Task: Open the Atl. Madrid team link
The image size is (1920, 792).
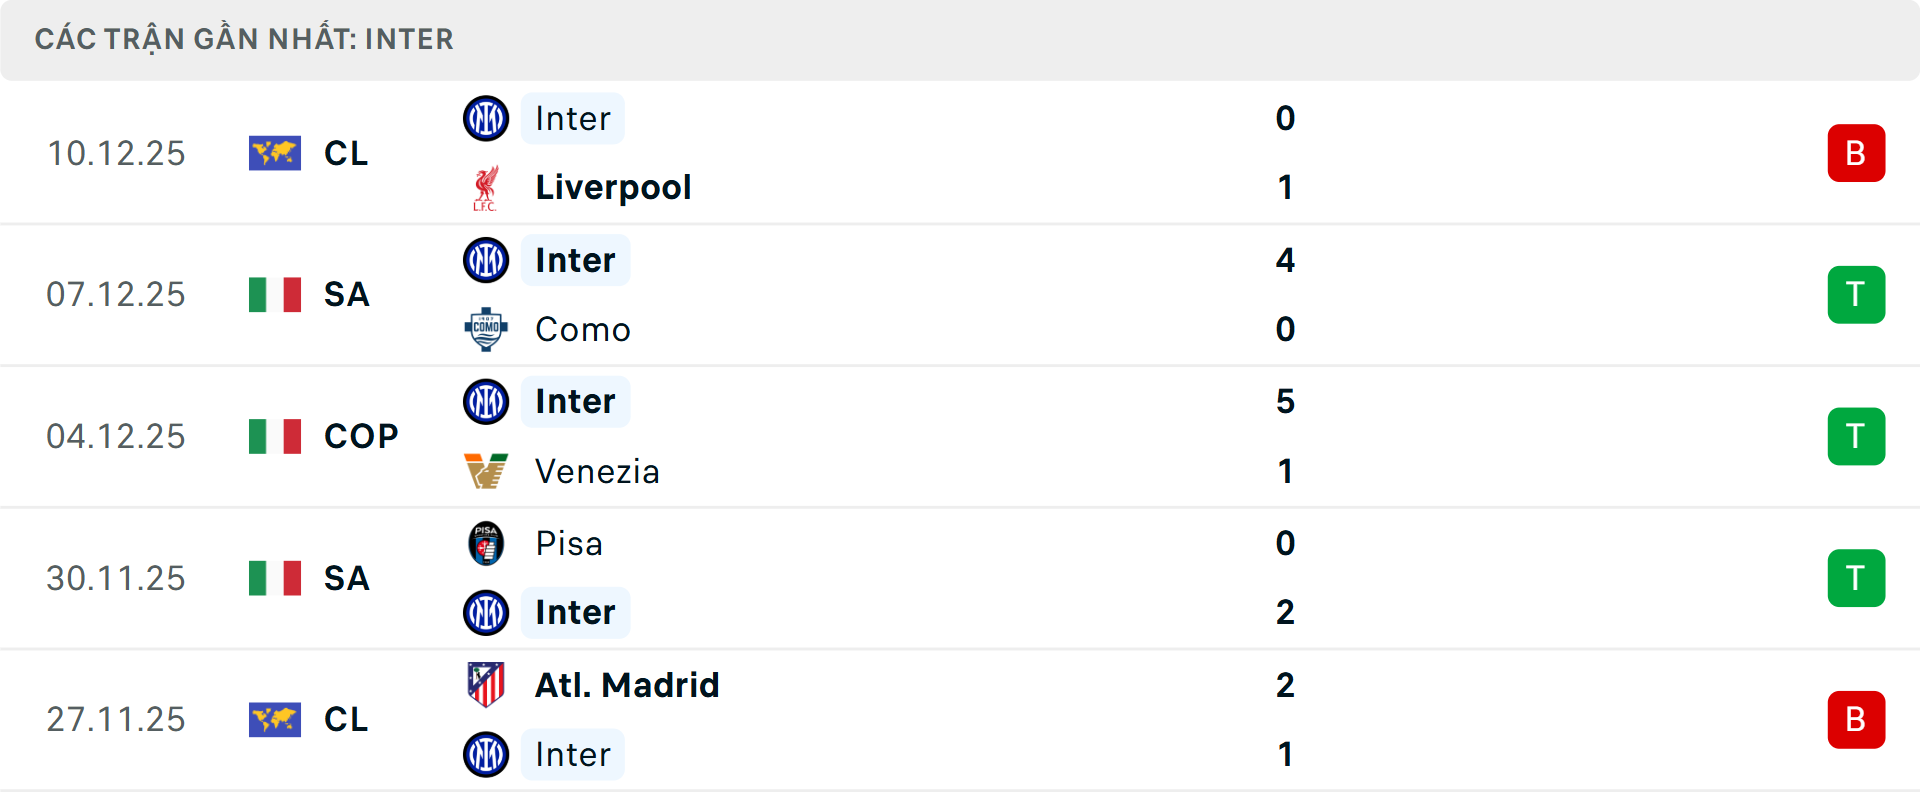Action: [627, 685]
